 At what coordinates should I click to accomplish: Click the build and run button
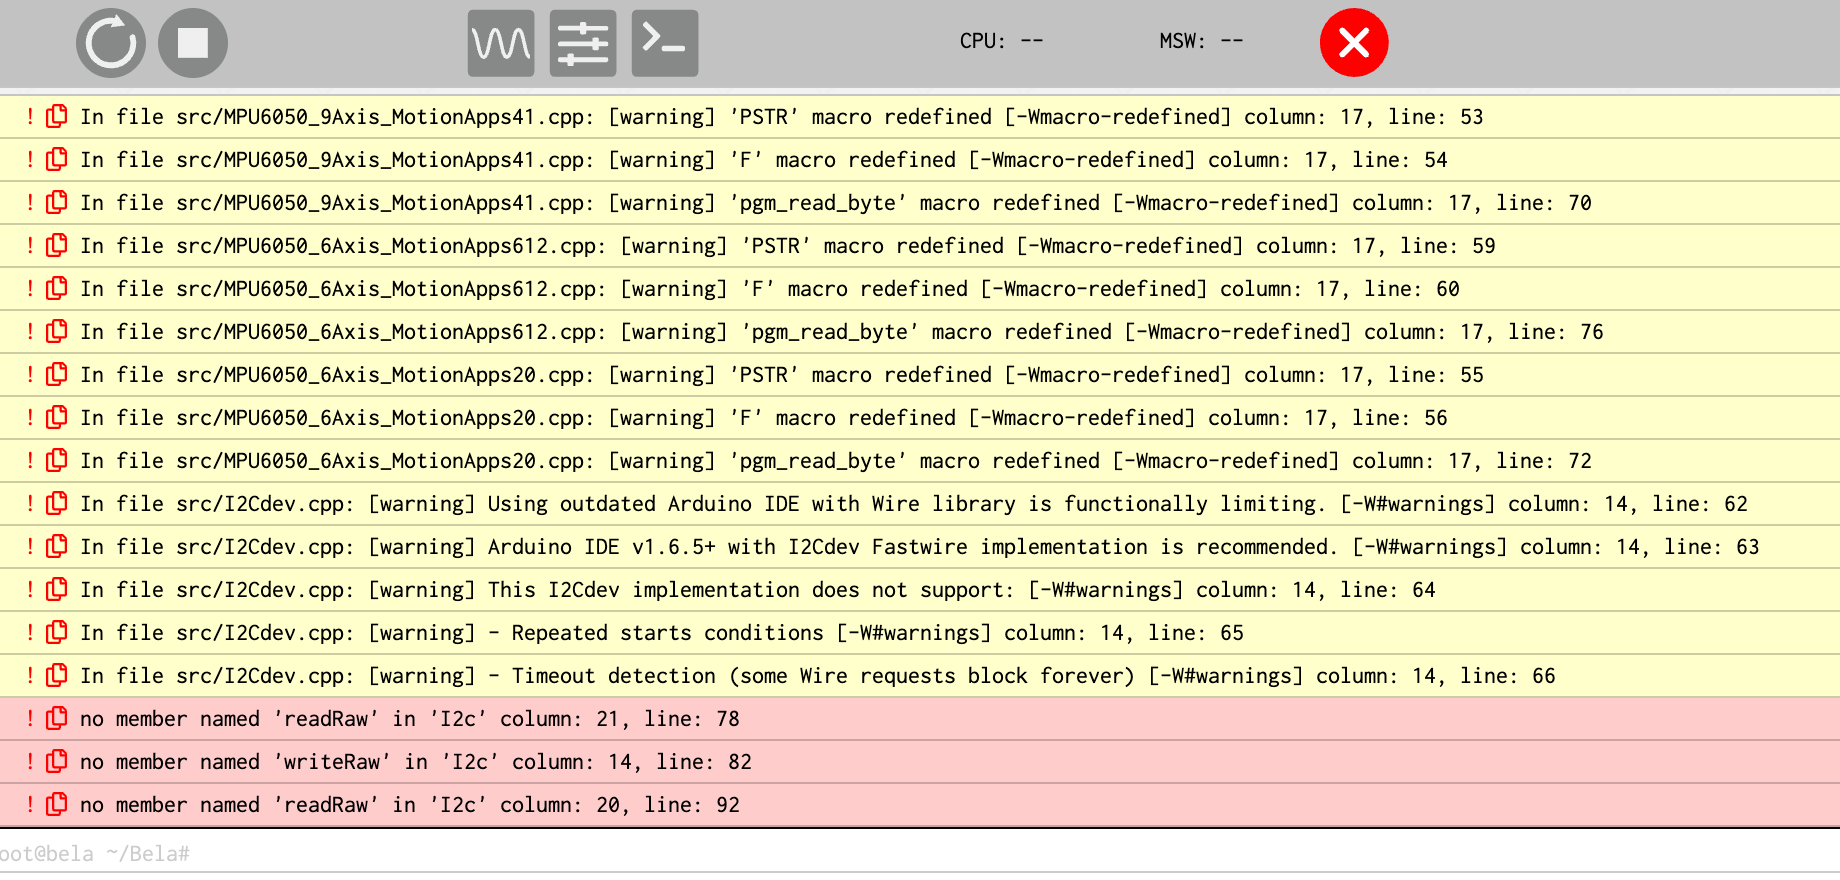(111, 43)
